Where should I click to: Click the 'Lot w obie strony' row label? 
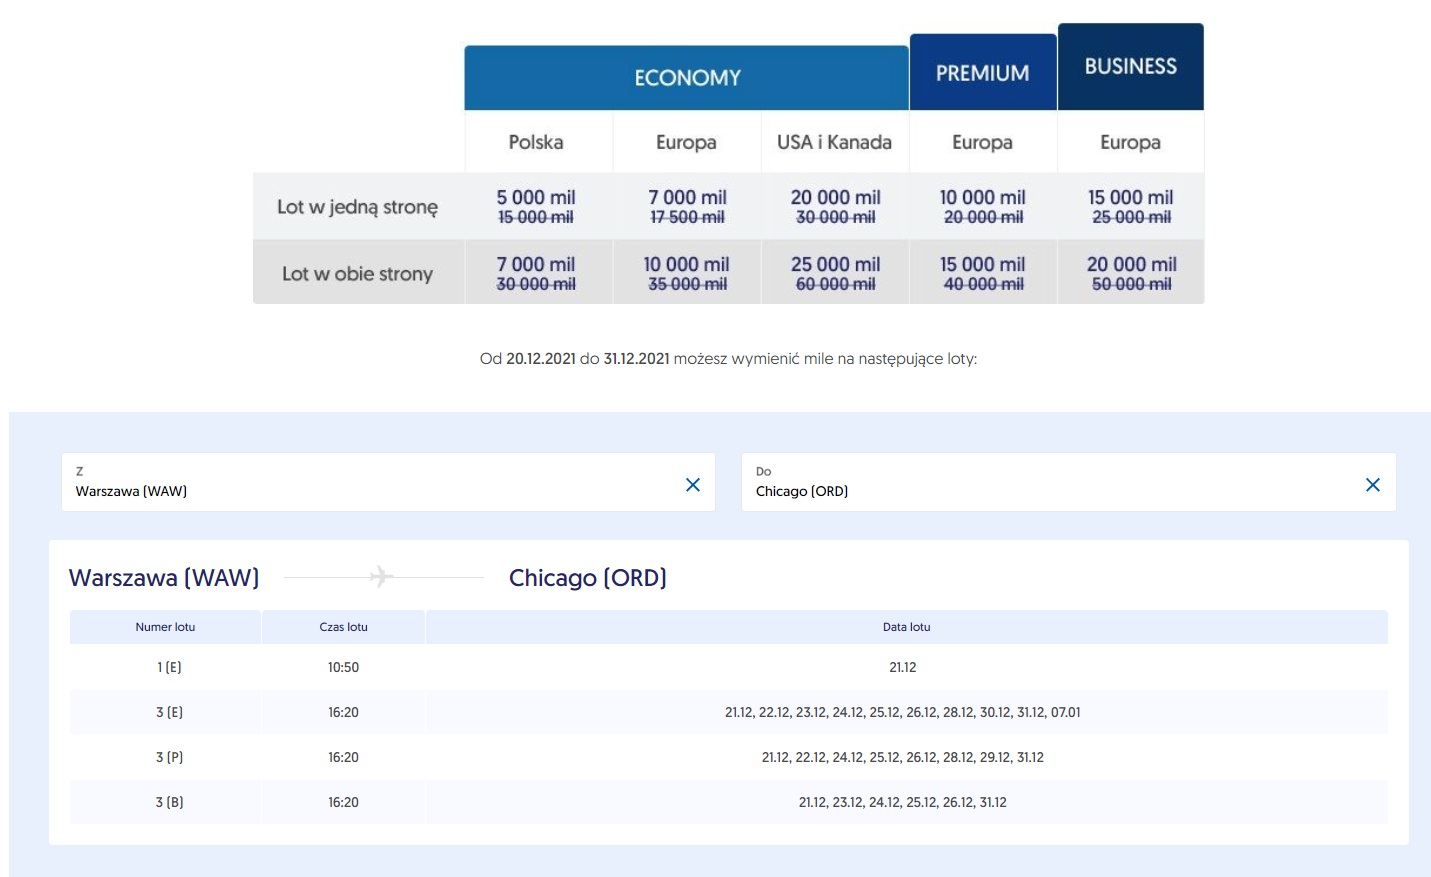pos(358,273)
